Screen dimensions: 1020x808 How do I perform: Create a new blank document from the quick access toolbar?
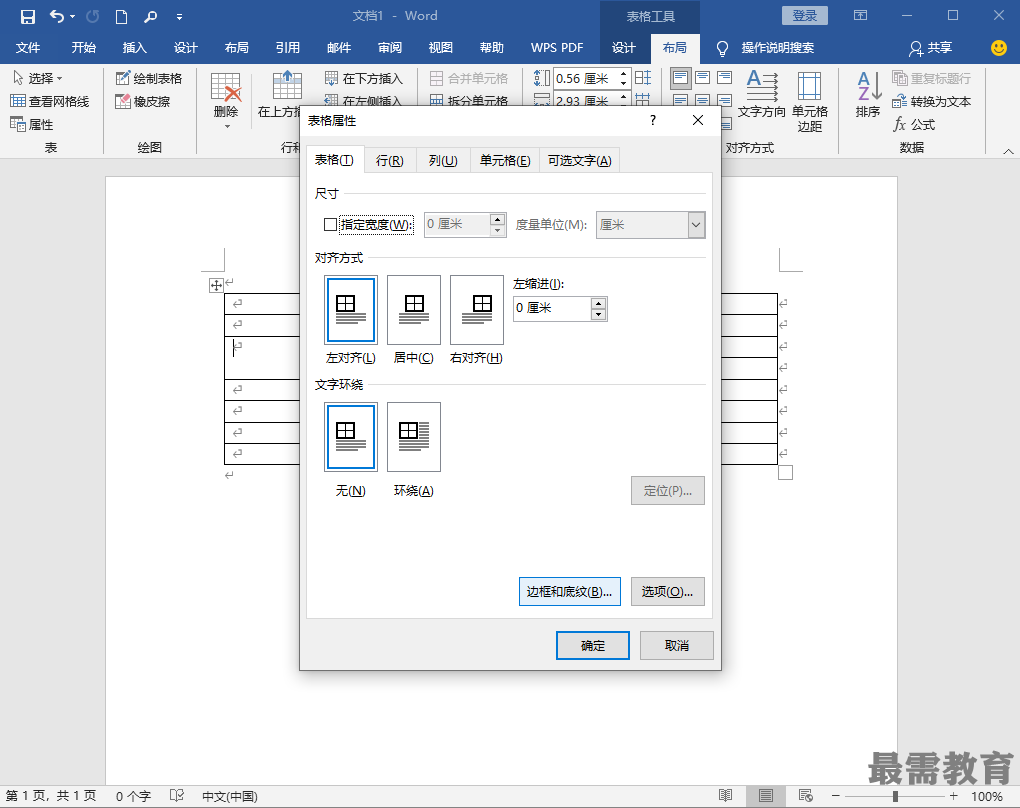[121, 16]
